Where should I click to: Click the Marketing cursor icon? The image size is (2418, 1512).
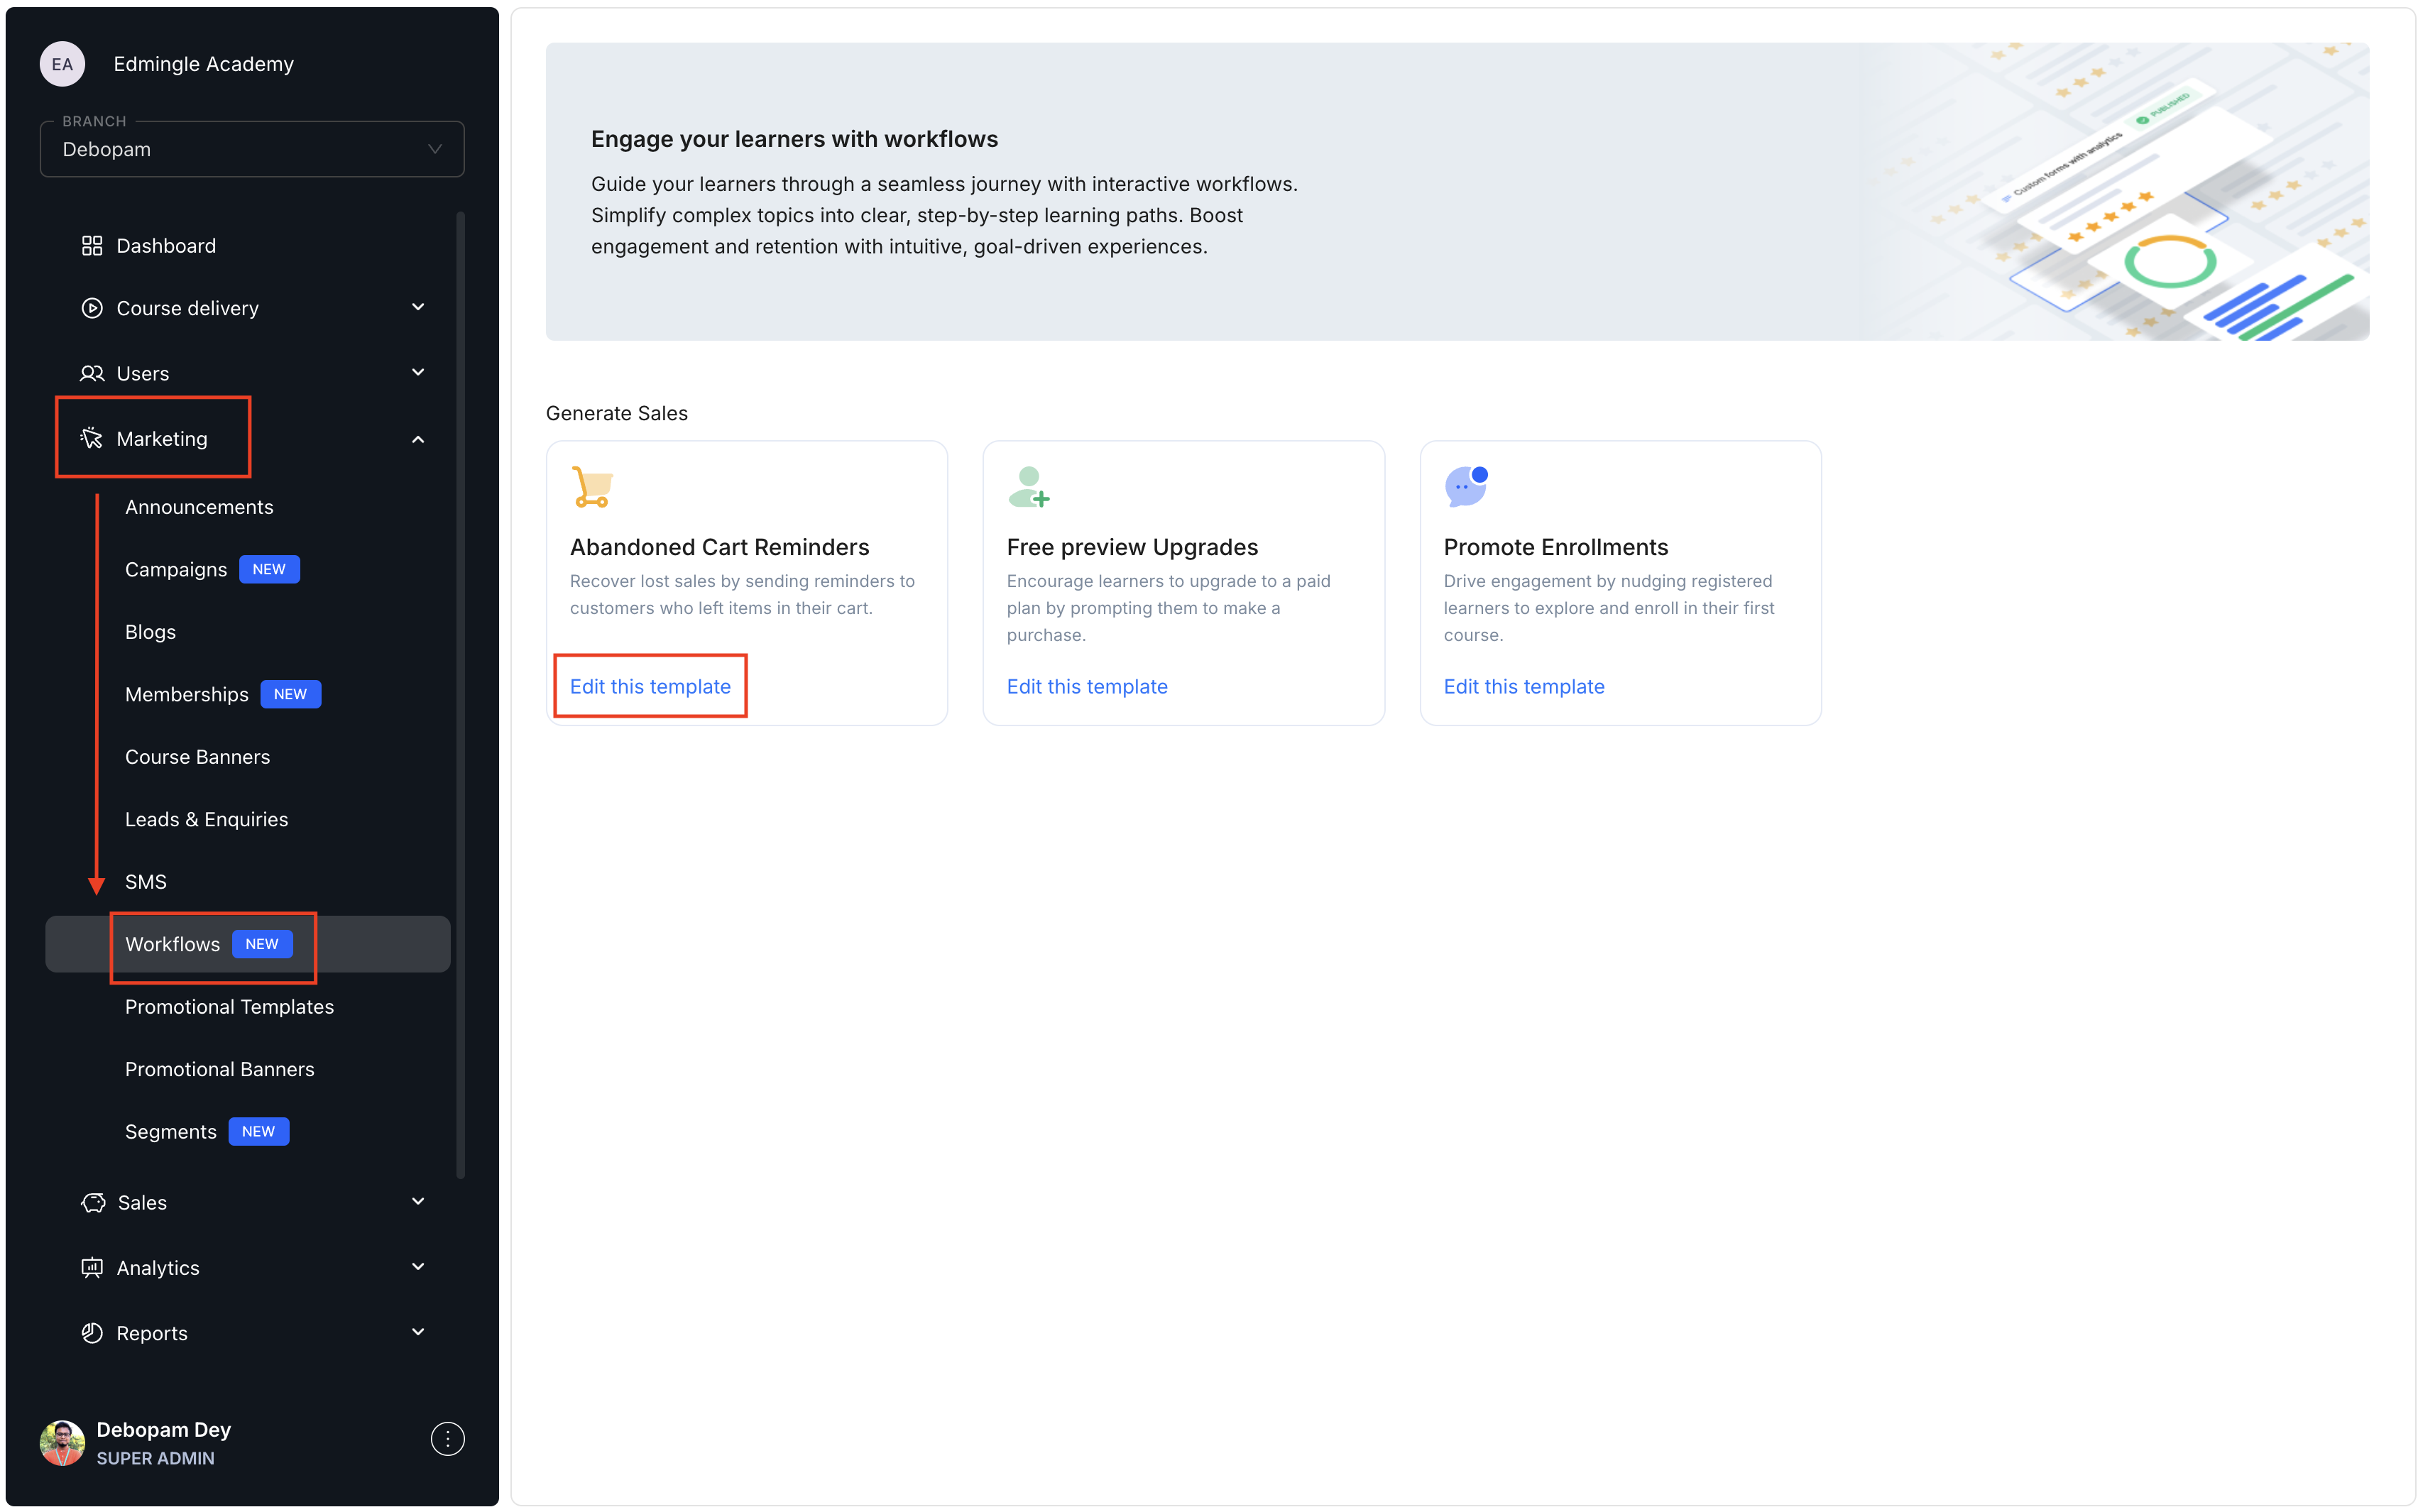click(x=92, y=438)
